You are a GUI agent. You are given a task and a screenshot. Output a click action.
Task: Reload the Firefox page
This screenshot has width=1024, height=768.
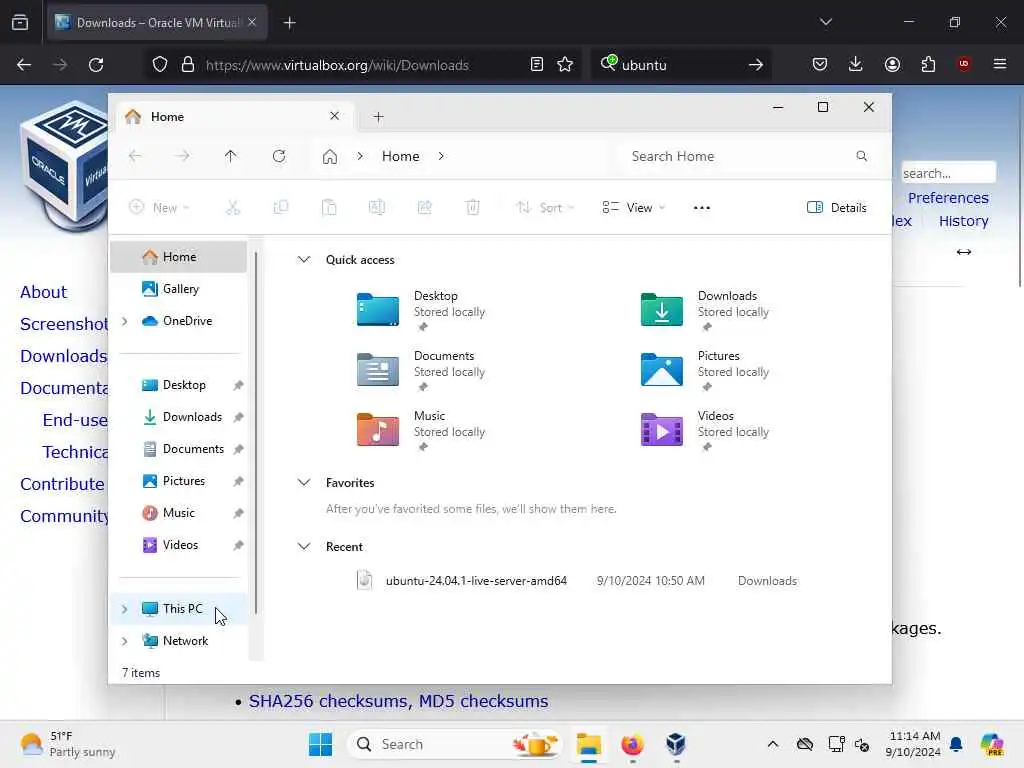96,65
